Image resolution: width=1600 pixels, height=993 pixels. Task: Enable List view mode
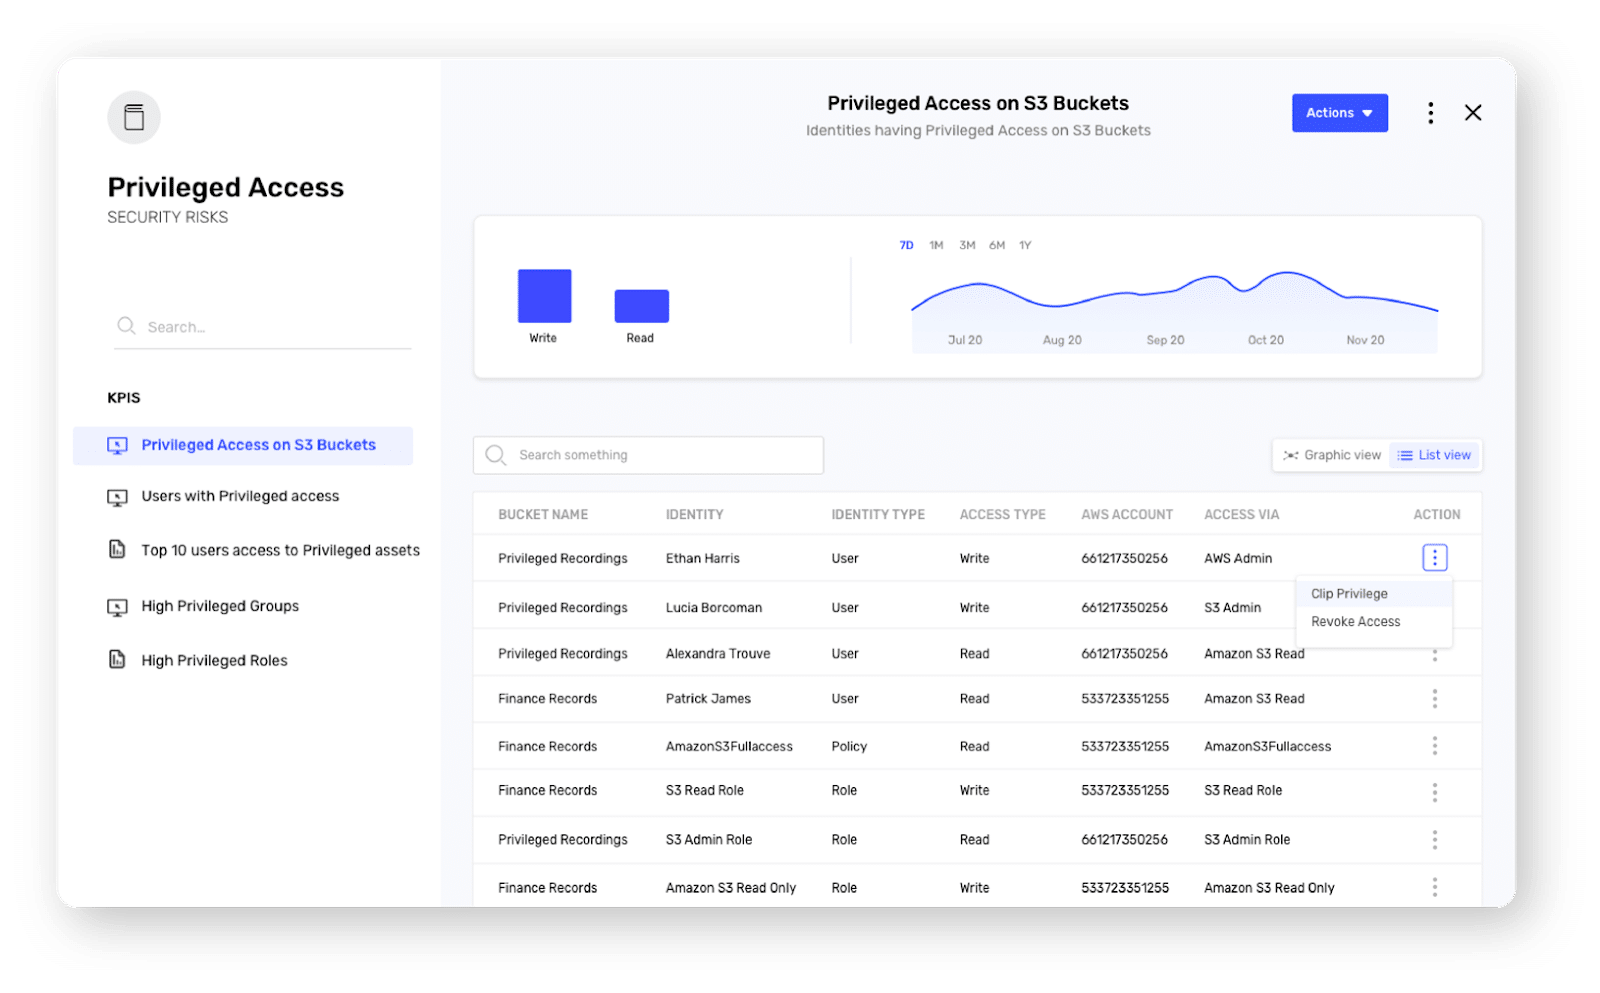tap(1435, 455)
